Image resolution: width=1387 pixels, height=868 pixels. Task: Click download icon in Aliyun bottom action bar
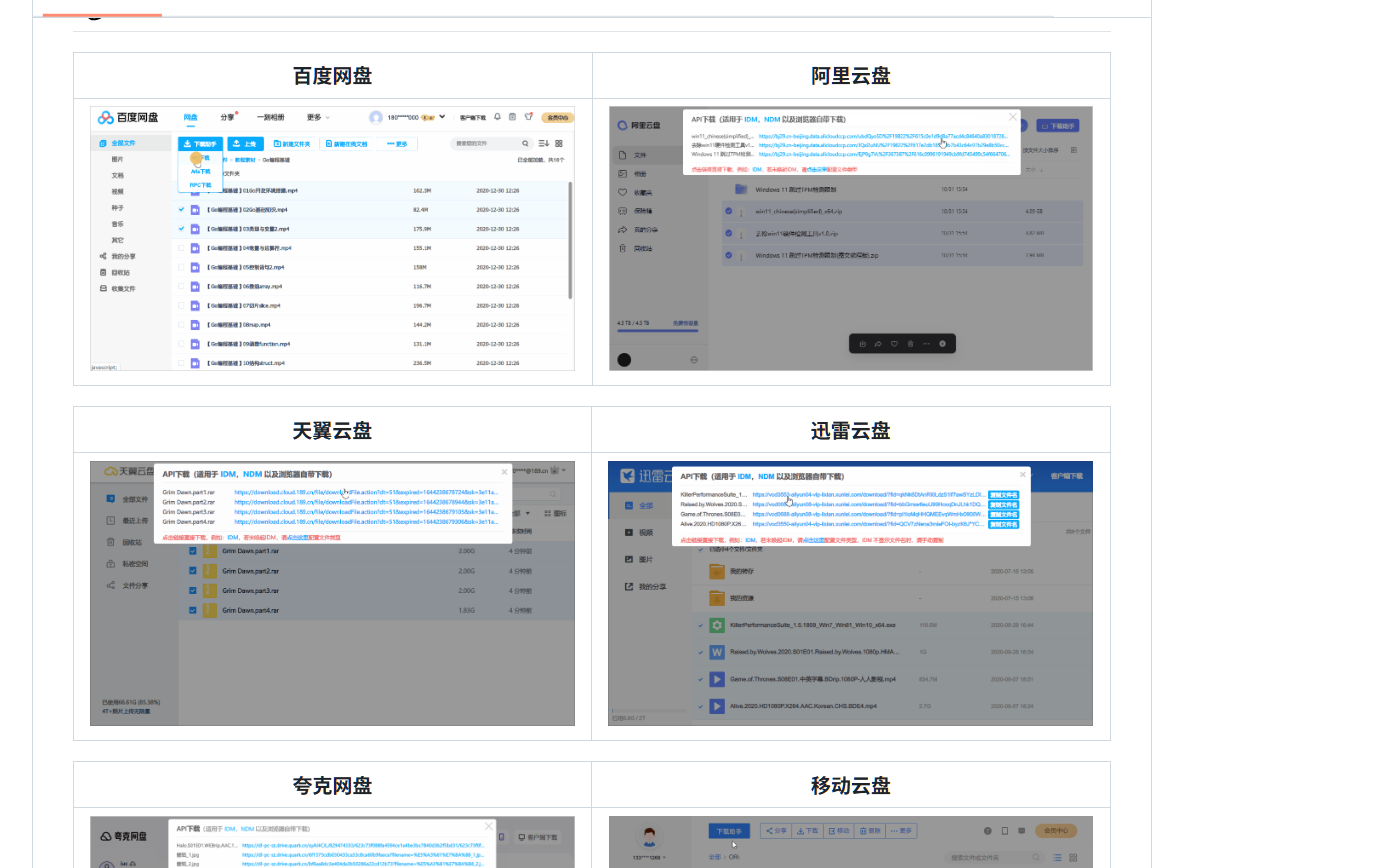(x=862, y=344)
